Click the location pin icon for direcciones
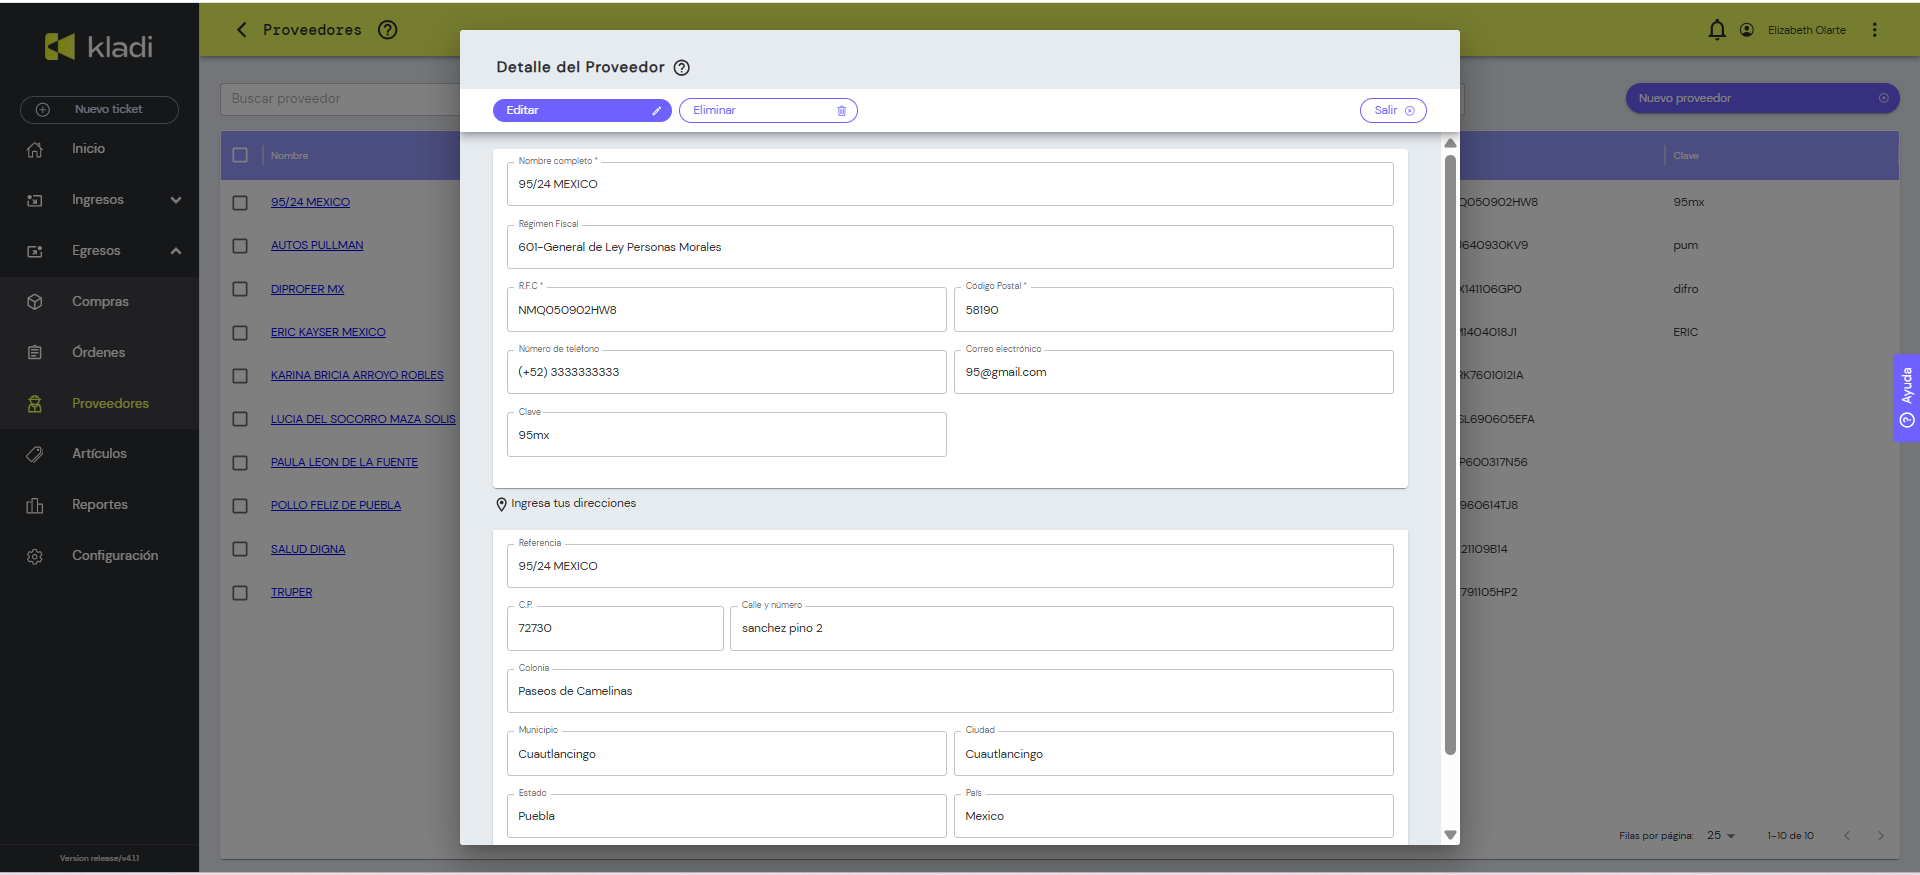The height and width of the screenshot is (875, 1920). (502, 504)
